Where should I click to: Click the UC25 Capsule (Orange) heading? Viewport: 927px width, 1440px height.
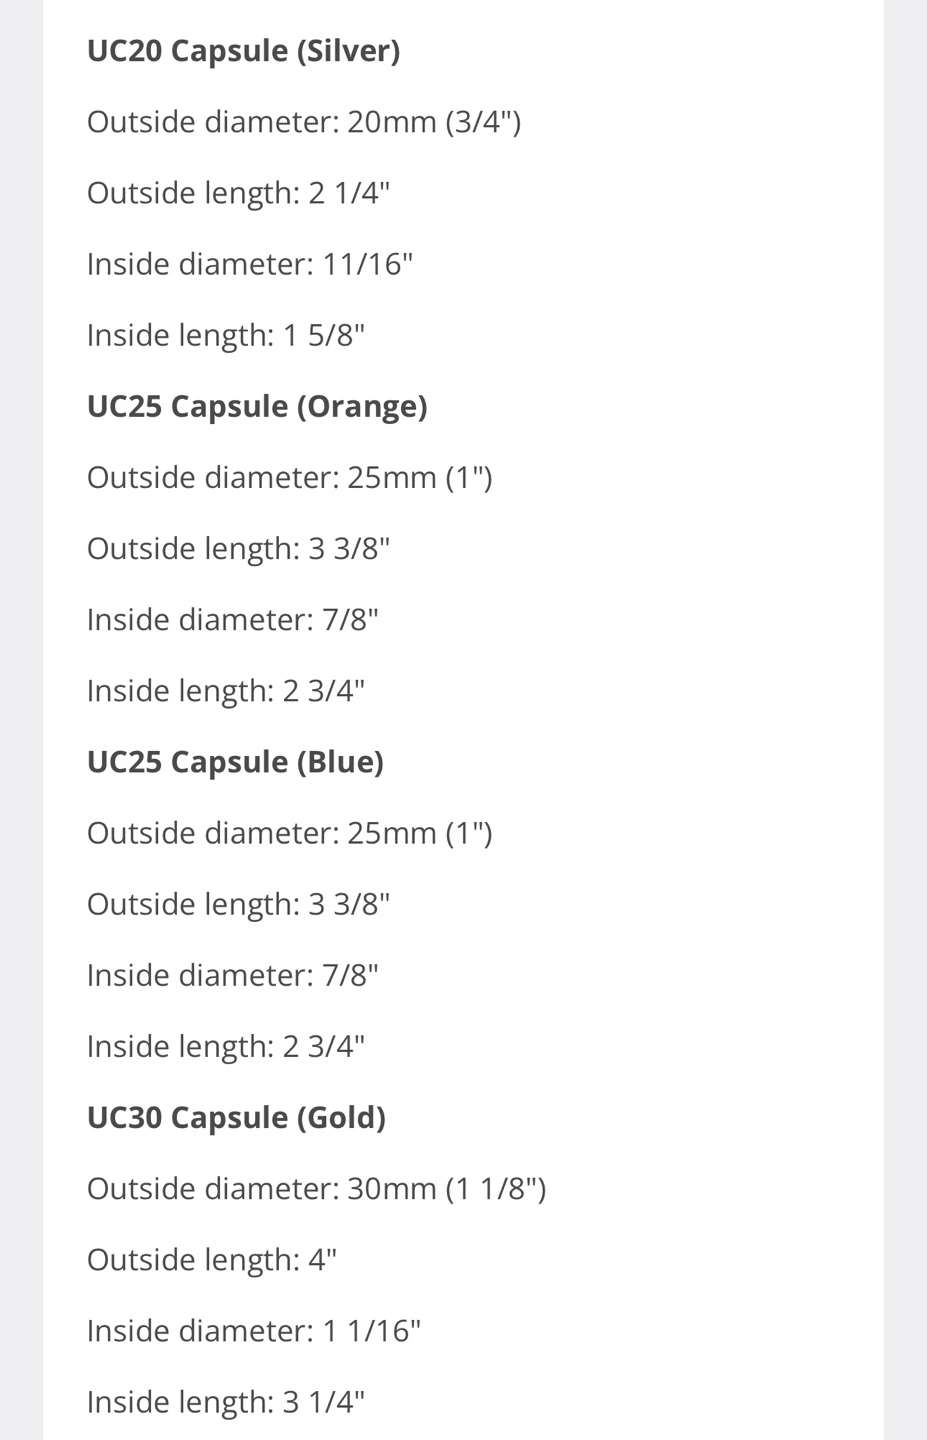coord(257,406)
